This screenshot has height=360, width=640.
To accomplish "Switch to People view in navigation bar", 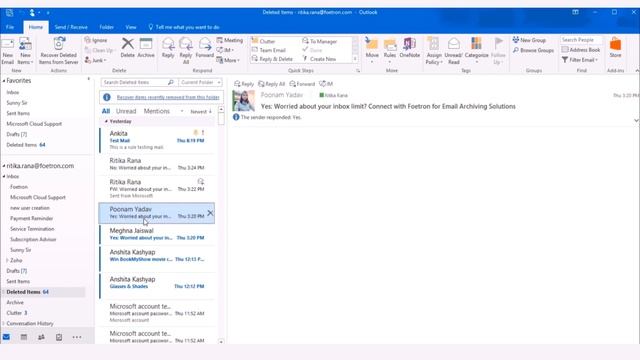I will coord(41,337).
